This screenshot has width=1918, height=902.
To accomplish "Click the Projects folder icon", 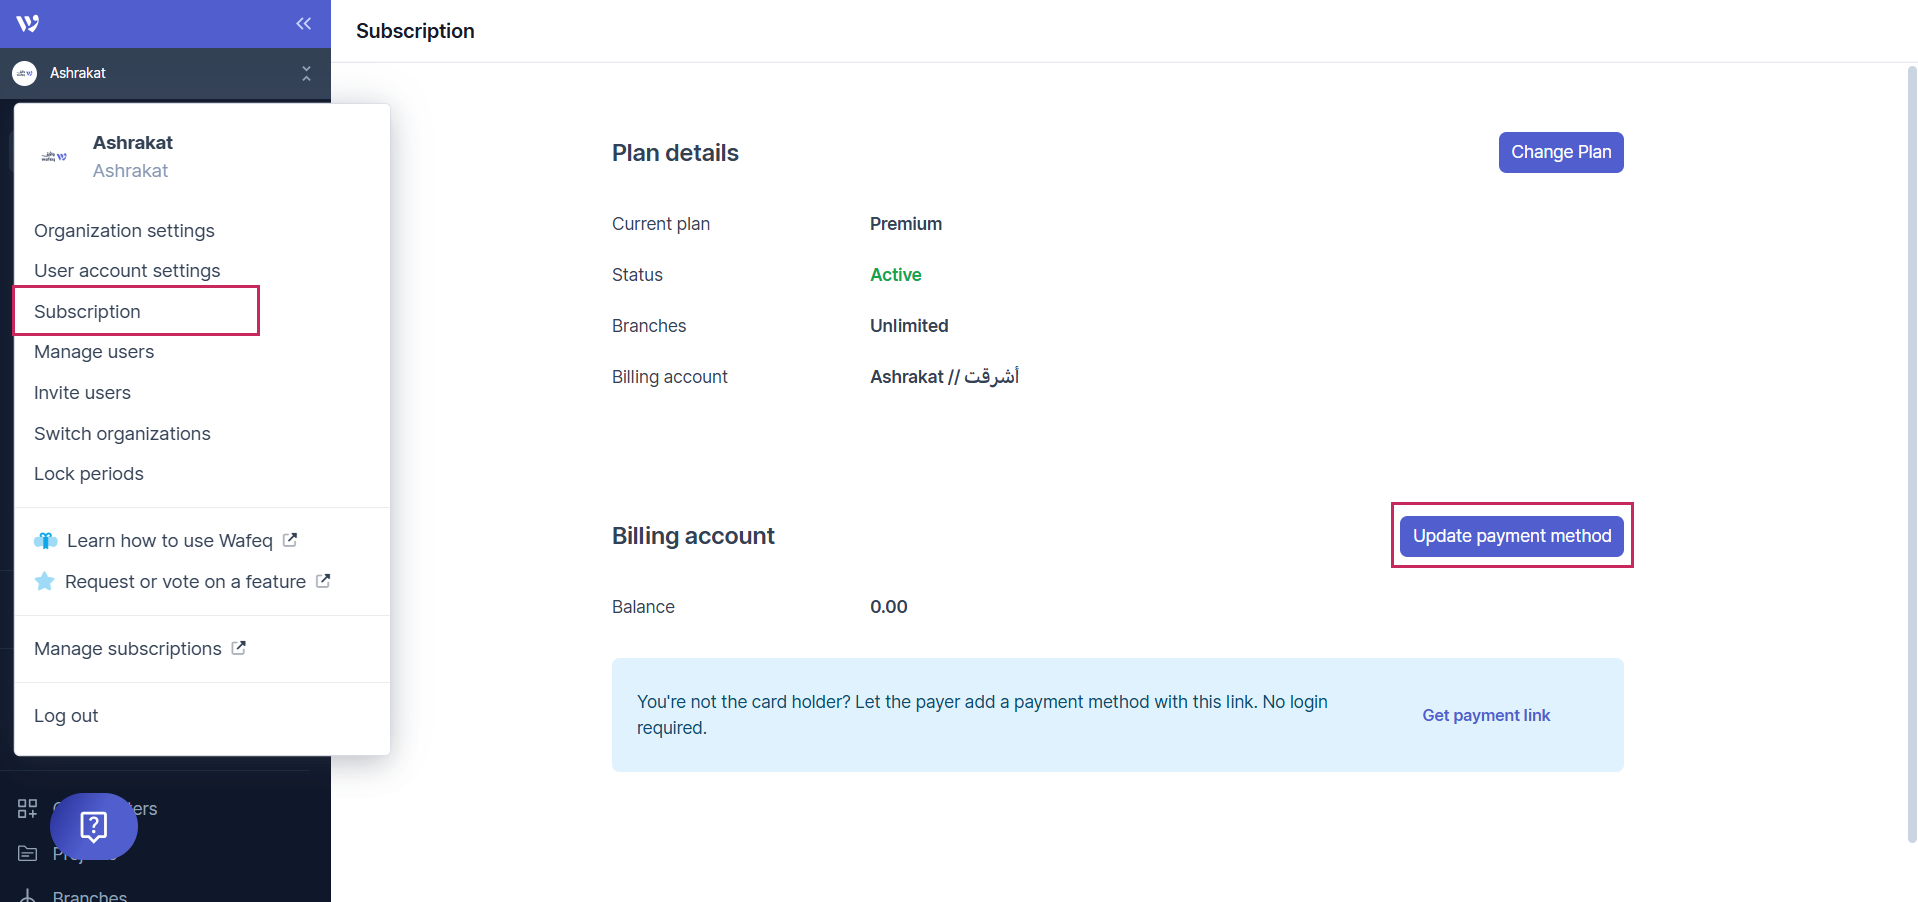I will click(27, 853).
